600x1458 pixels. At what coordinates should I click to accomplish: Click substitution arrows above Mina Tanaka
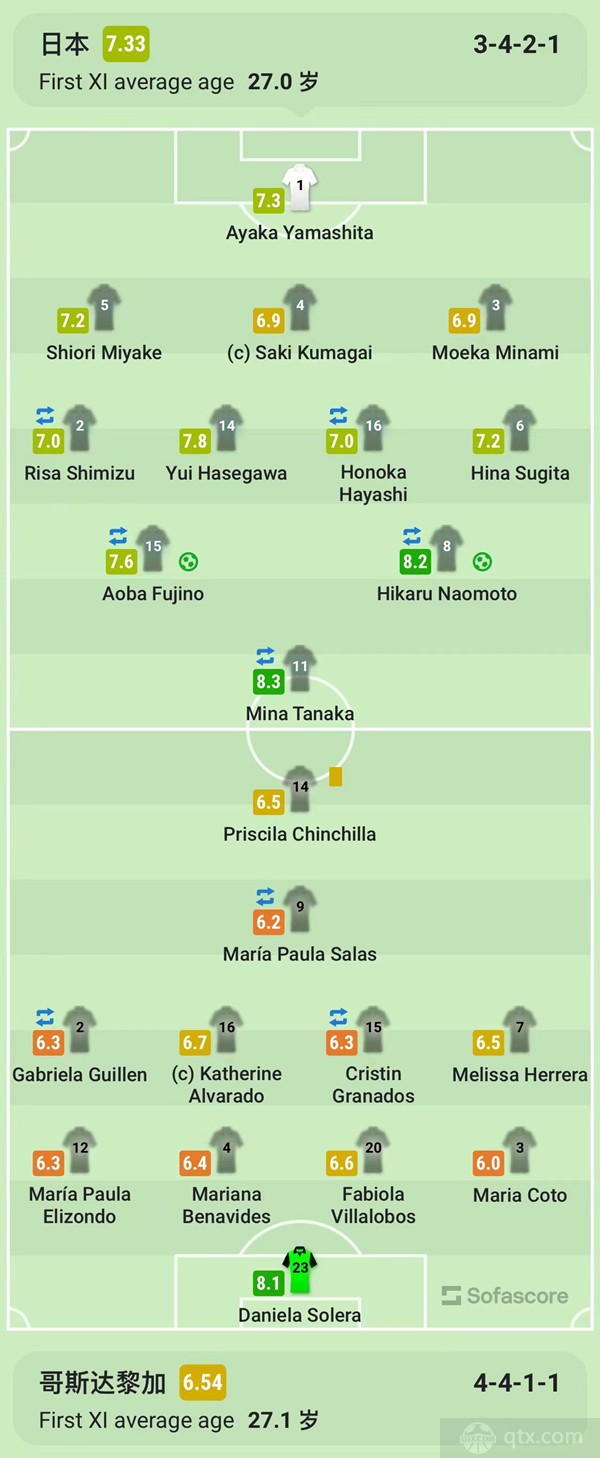tap(265, 656)
